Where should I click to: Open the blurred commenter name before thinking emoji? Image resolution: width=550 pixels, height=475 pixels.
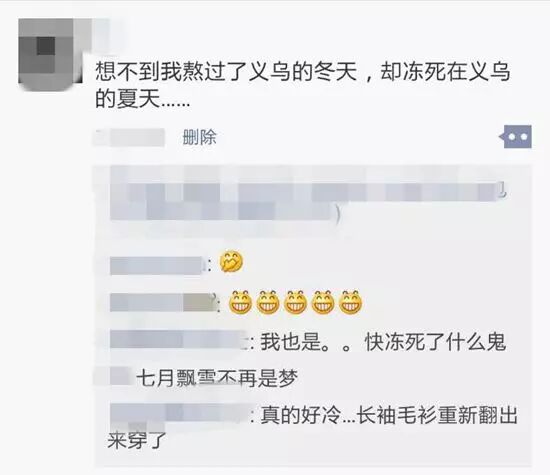point(157,266)
